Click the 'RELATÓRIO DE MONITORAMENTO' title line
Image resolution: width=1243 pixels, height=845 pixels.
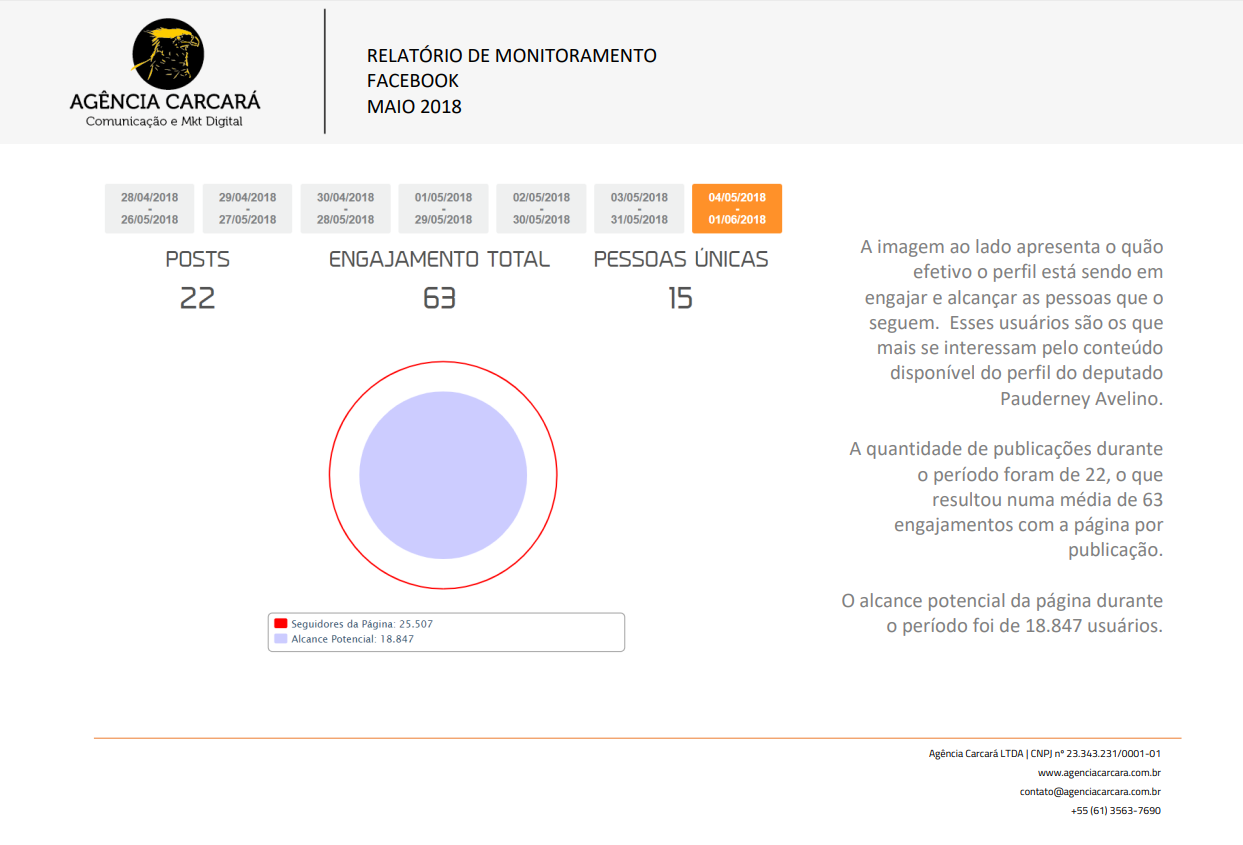[512, 56]
